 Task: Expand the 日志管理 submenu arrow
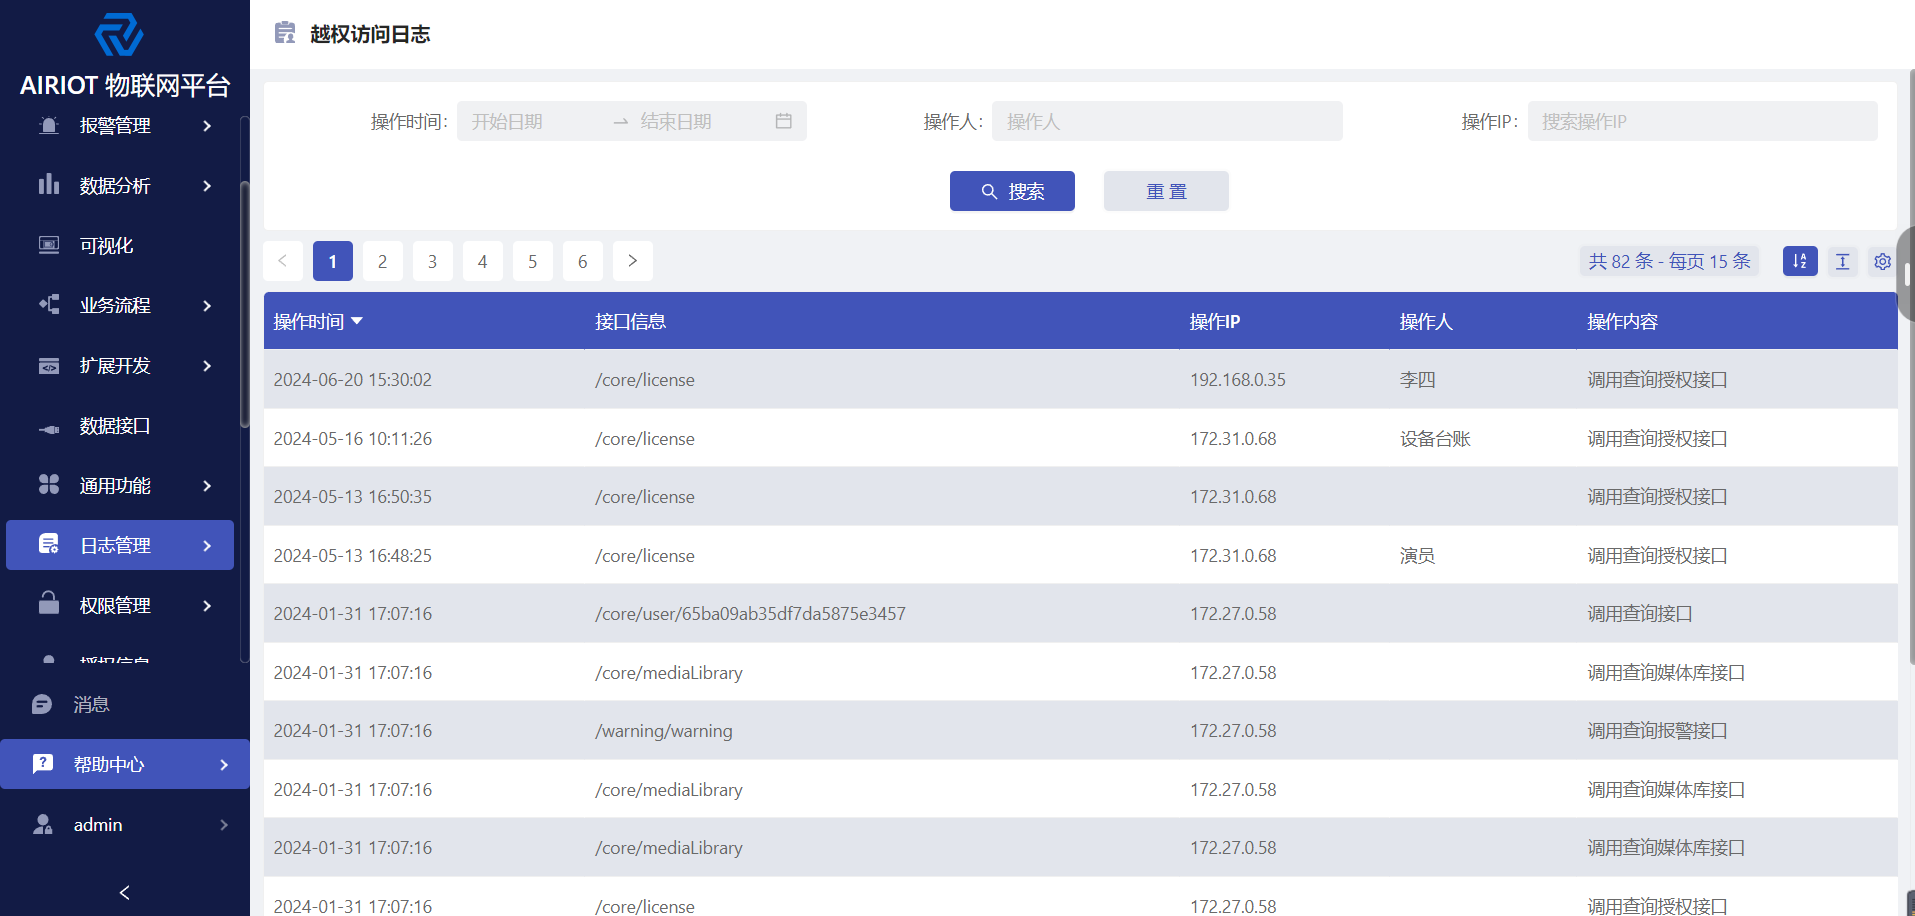pyautogui.click(x=207, y=545)
